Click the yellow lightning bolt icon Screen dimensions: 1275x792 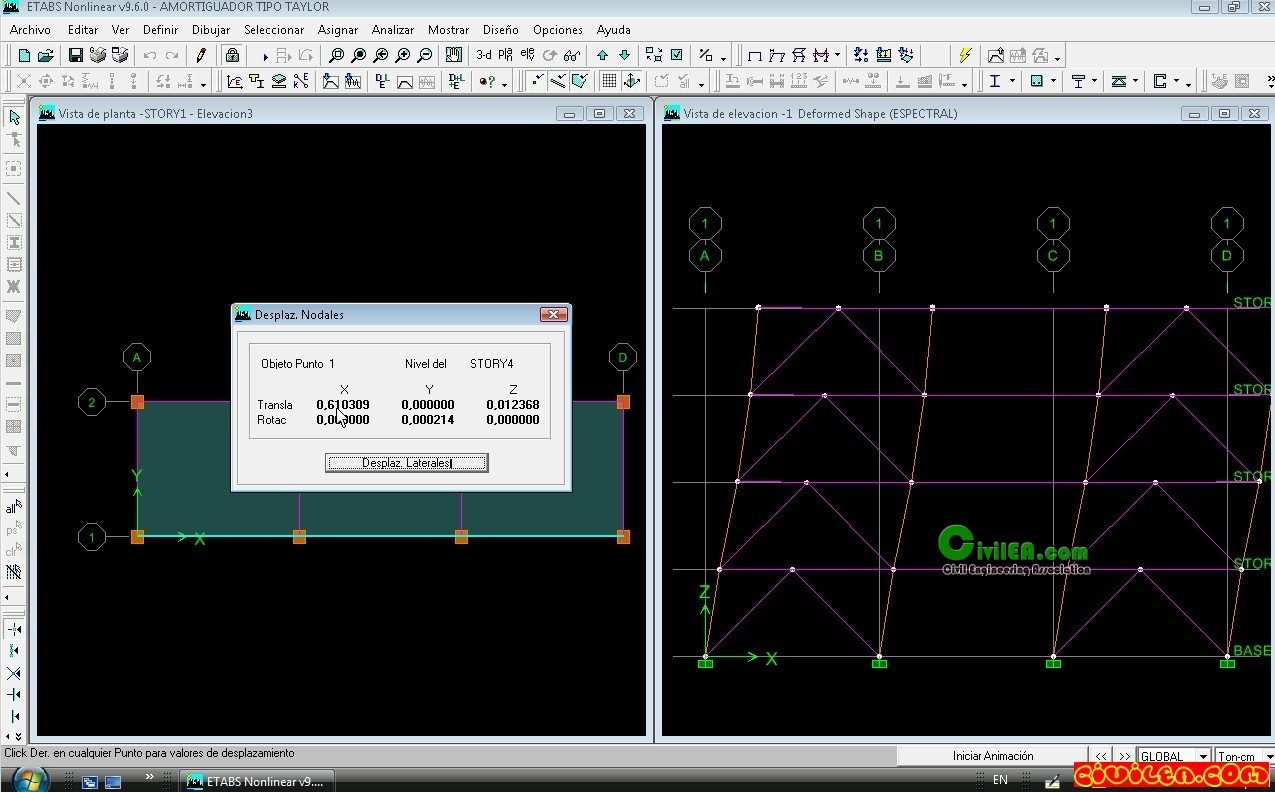[x=965, y=55]
